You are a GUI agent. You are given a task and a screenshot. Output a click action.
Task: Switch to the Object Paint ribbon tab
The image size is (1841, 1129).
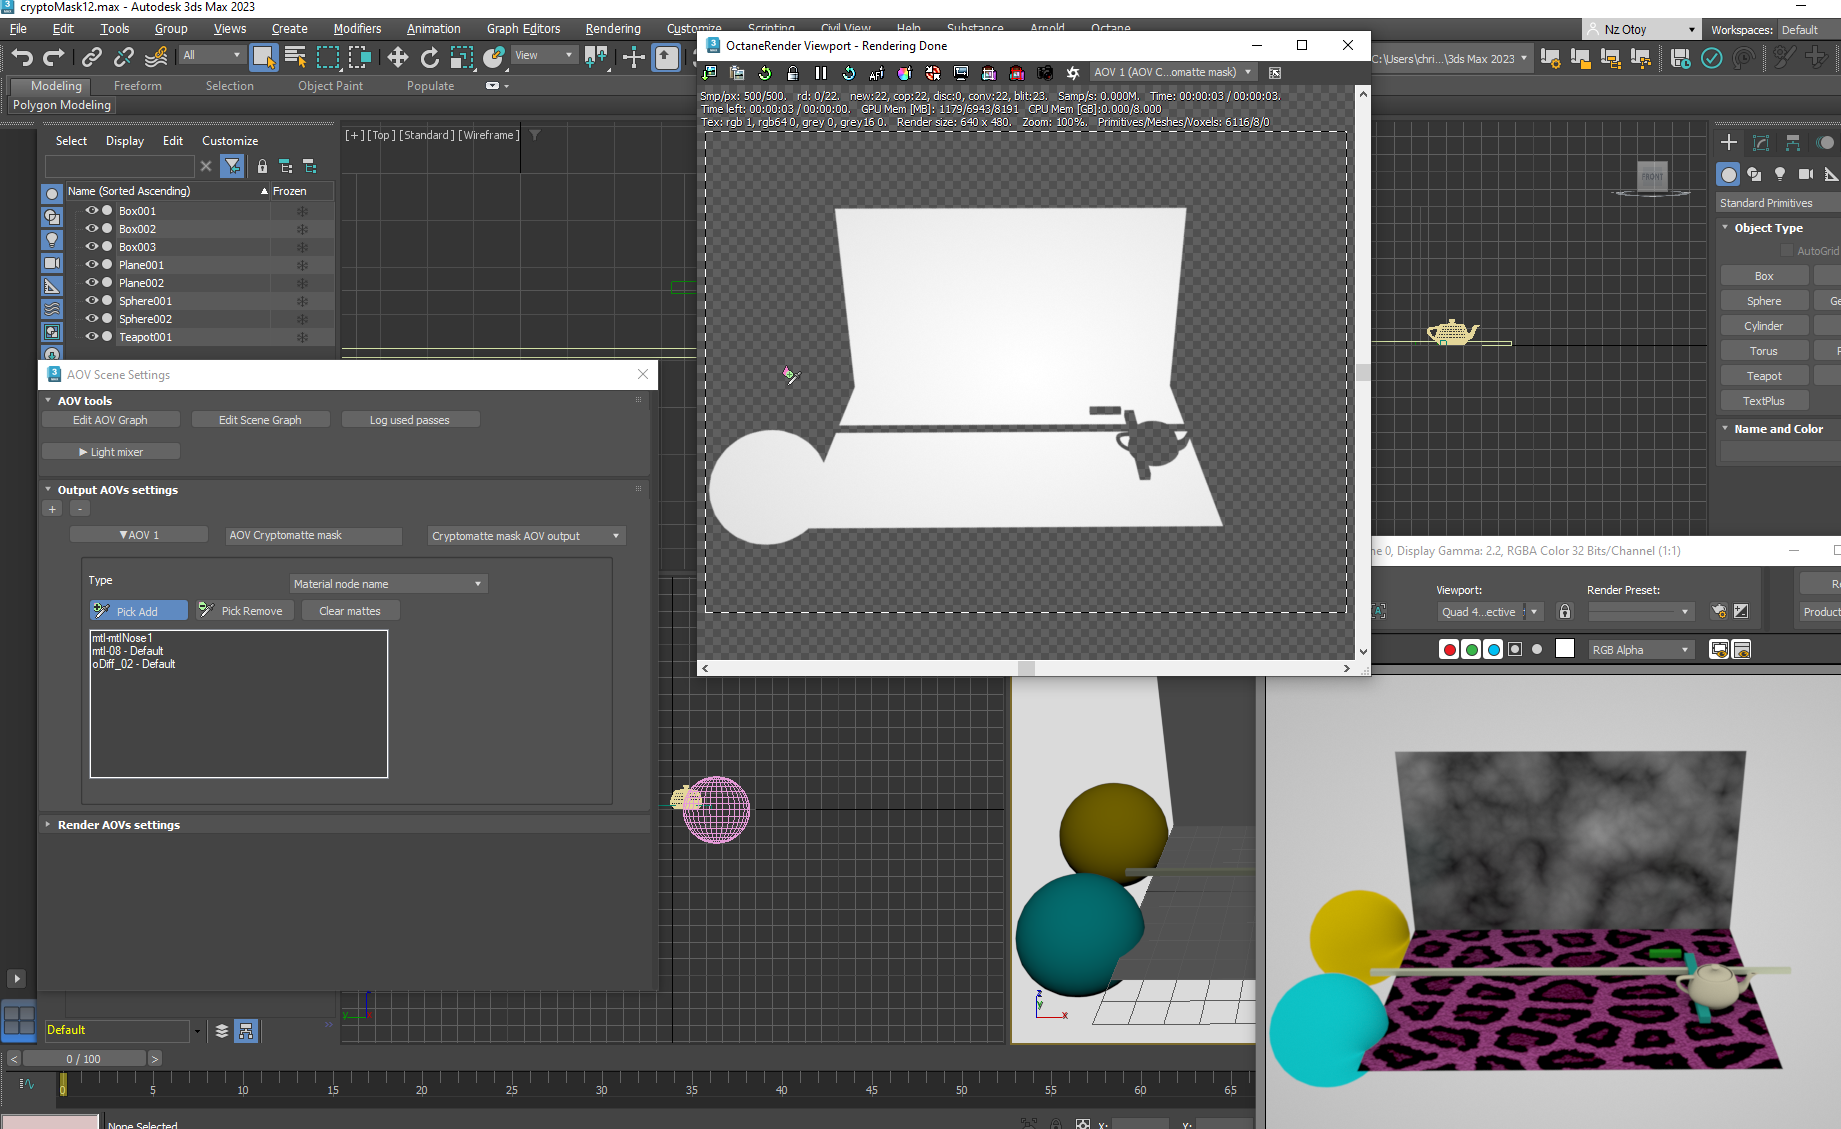[x=330, y=86]
